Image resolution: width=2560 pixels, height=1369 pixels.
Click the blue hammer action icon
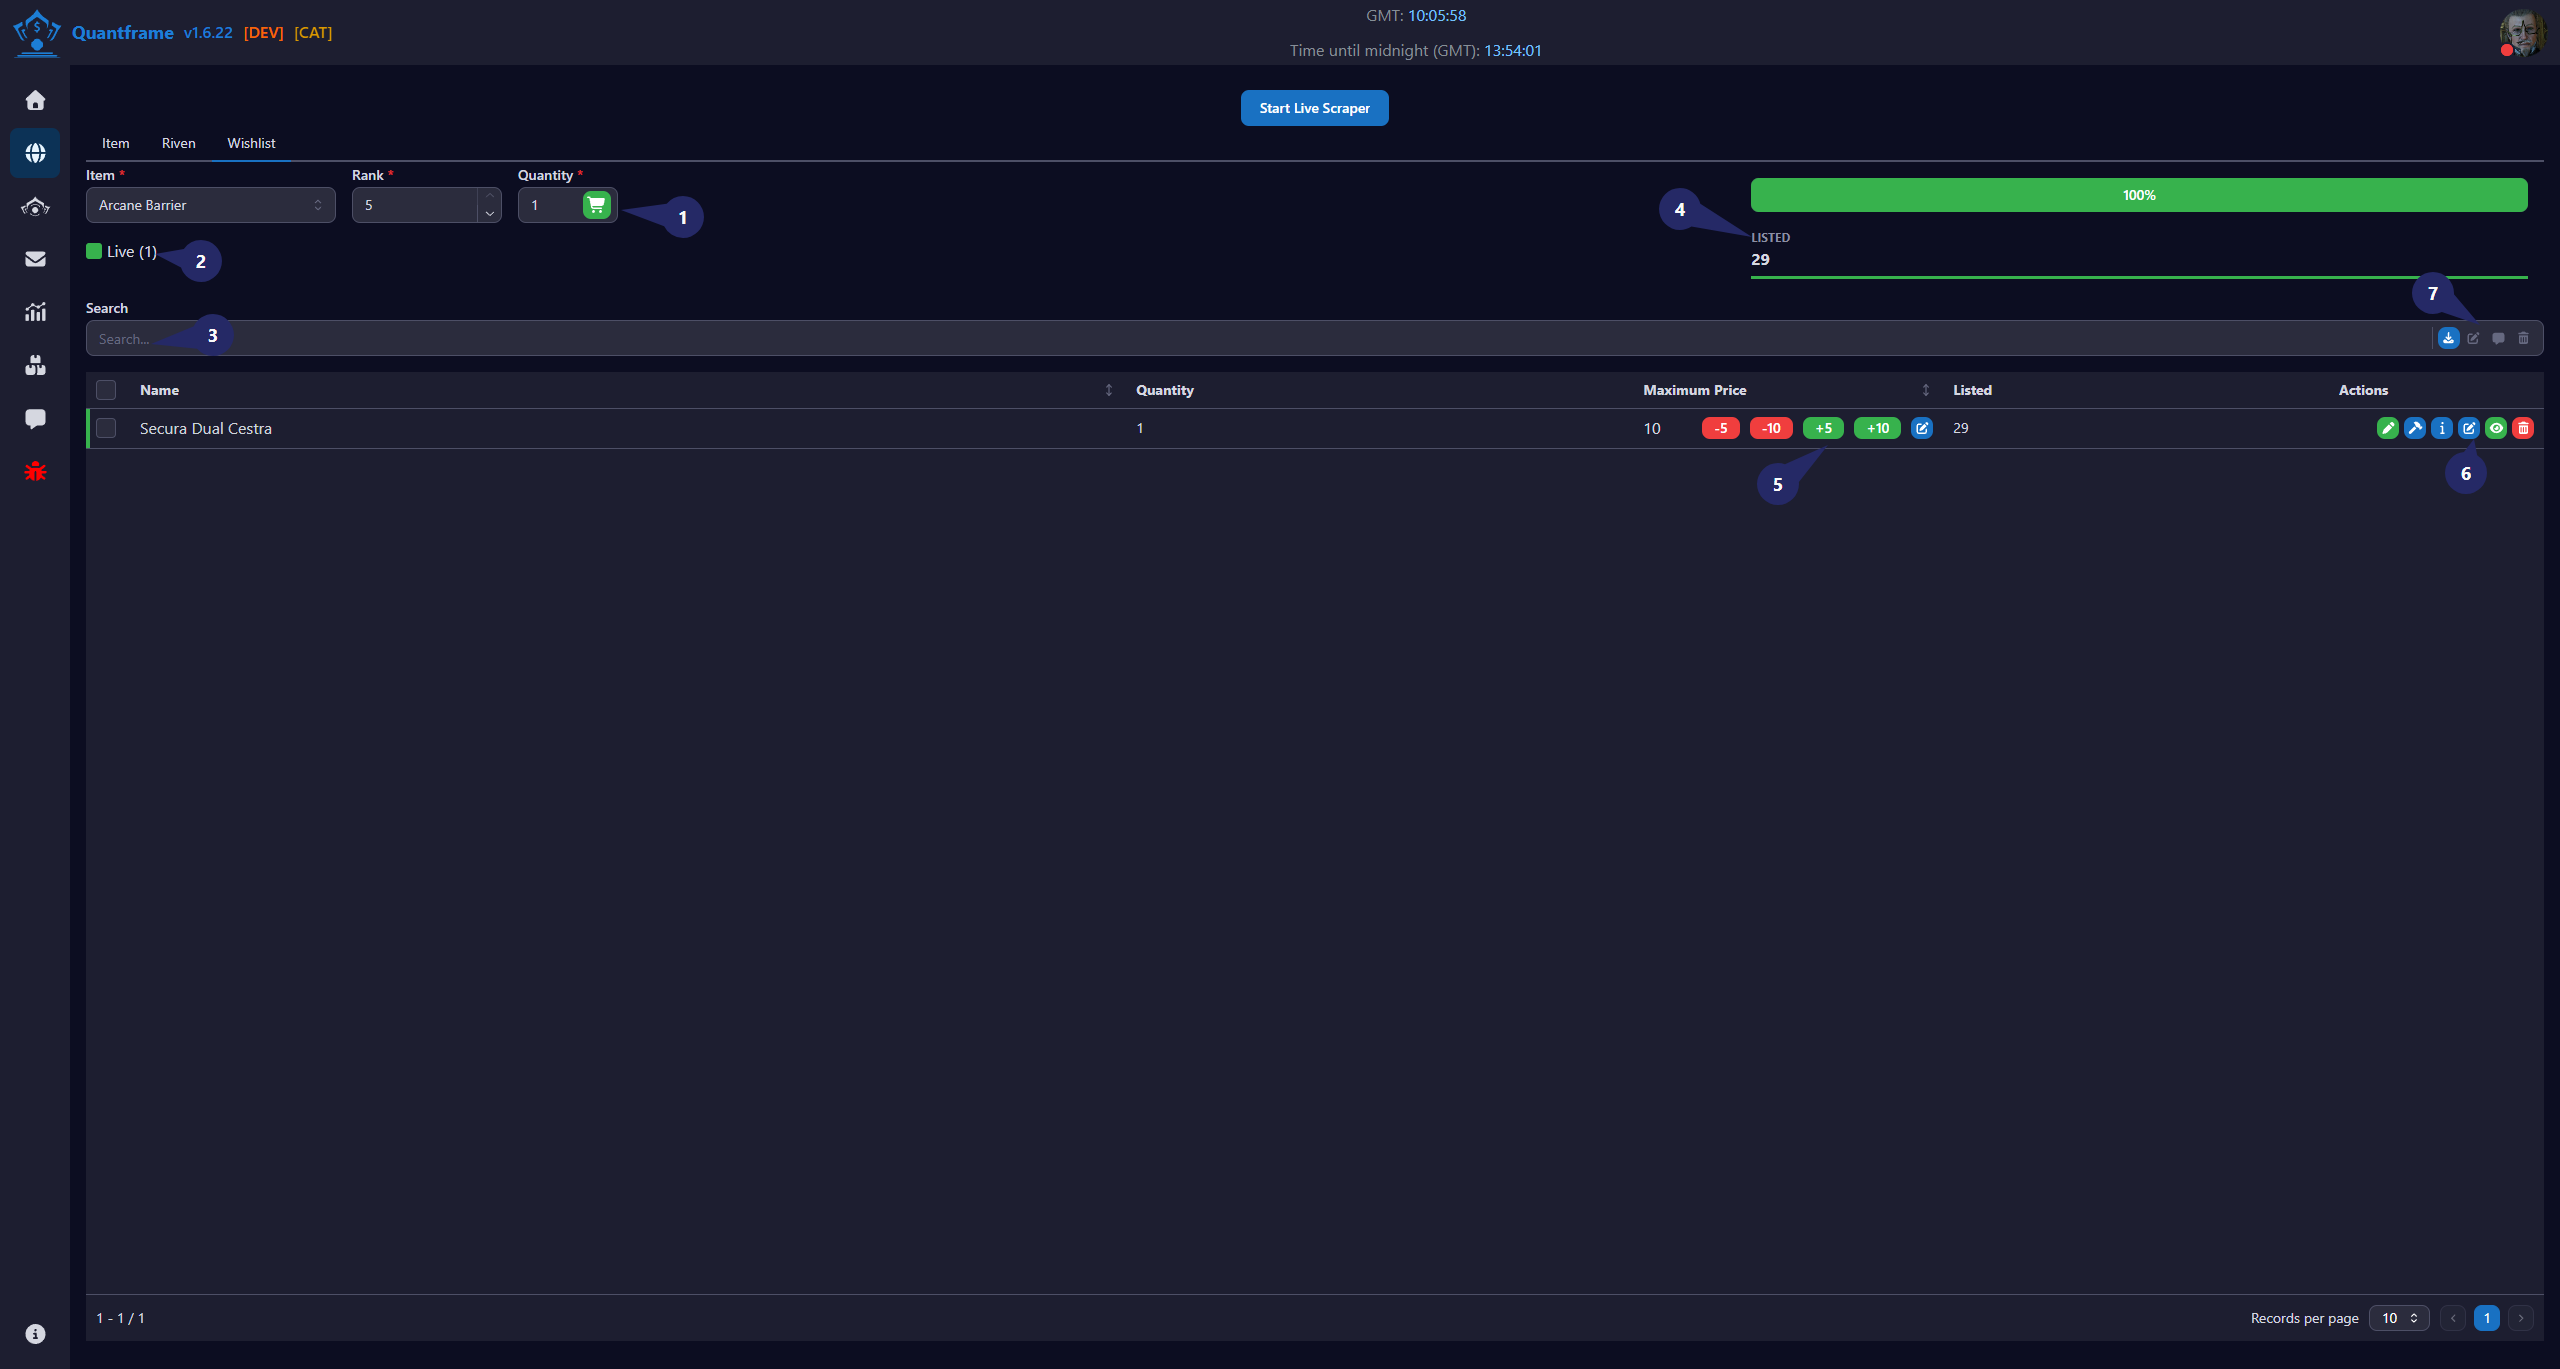pos(2415,428)
